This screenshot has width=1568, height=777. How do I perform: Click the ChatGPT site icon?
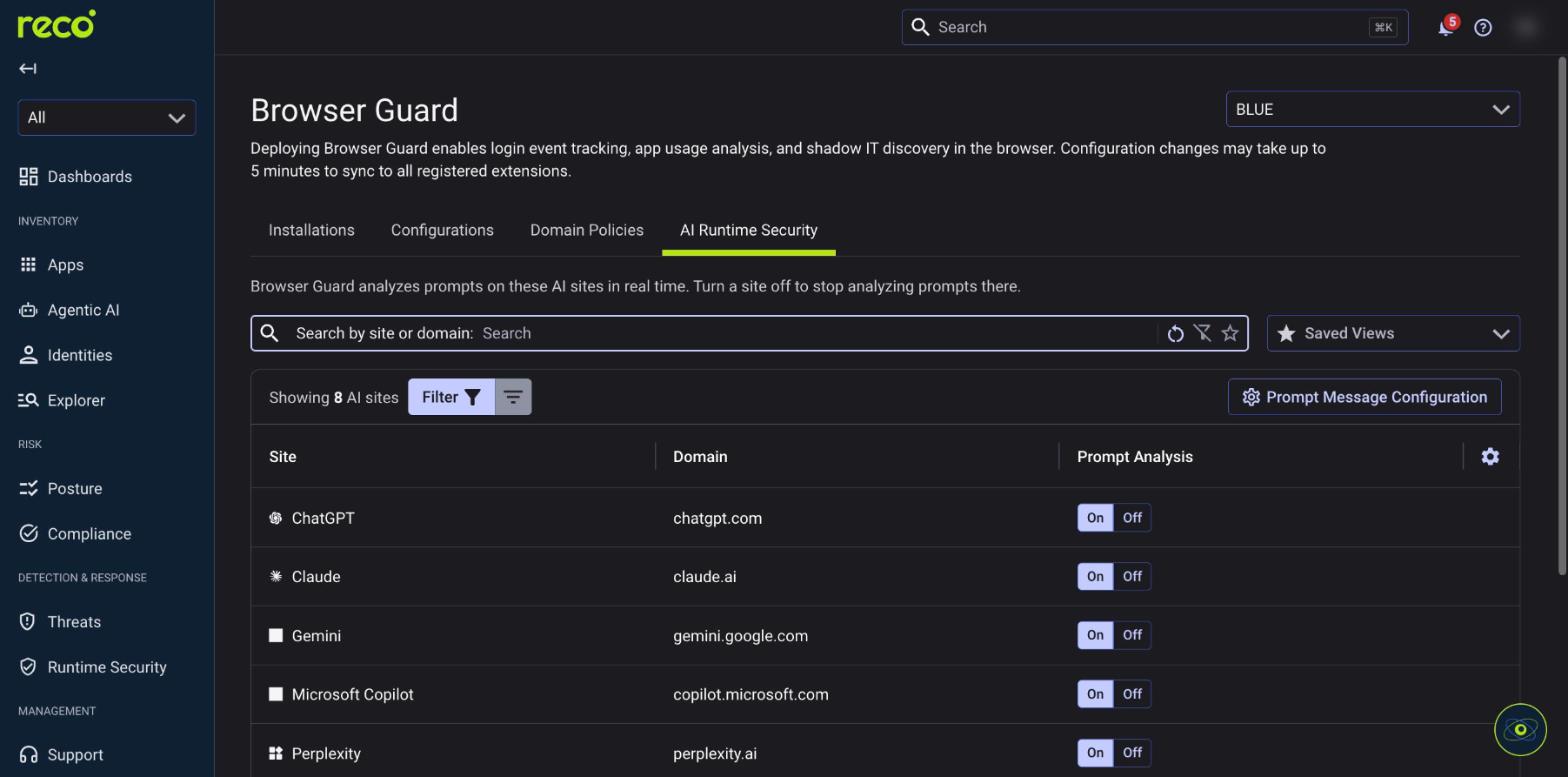tap(276, 518)
